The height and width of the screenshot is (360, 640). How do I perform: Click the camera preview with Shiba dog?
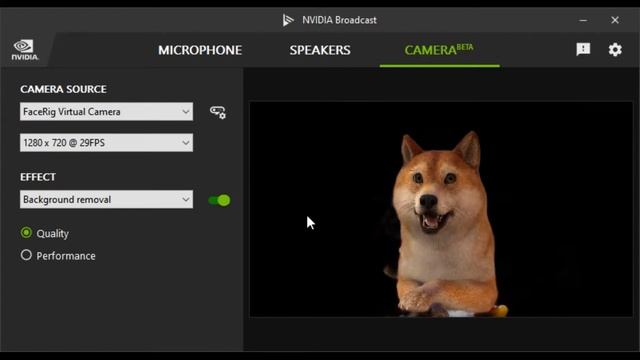441,209
